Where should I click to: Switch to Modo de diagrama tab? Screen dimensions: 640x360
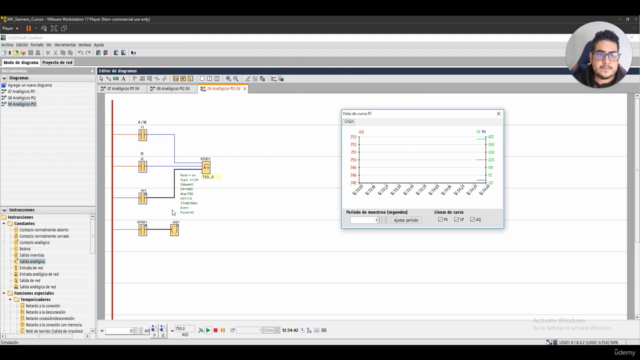click(21, 62)
